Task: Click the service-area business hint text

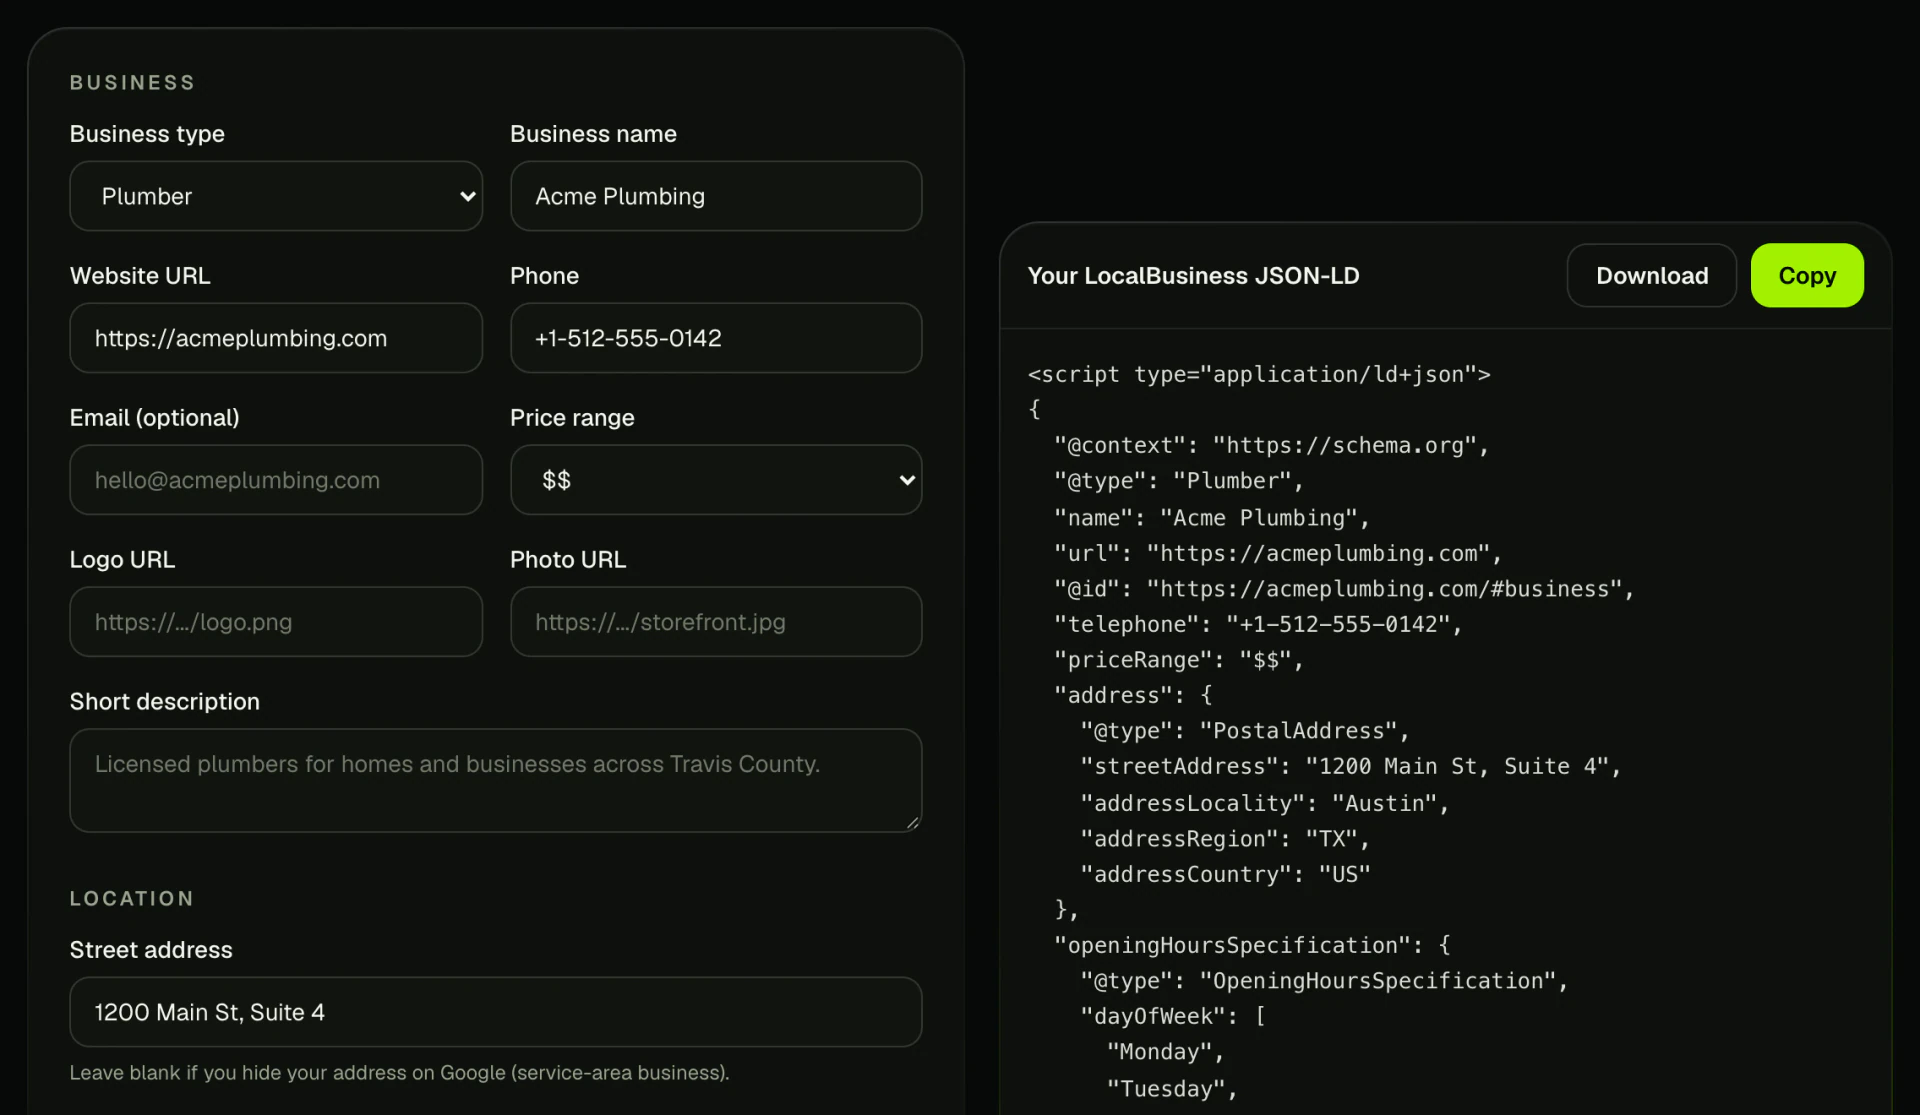Action: click(x=399, y=1073)
